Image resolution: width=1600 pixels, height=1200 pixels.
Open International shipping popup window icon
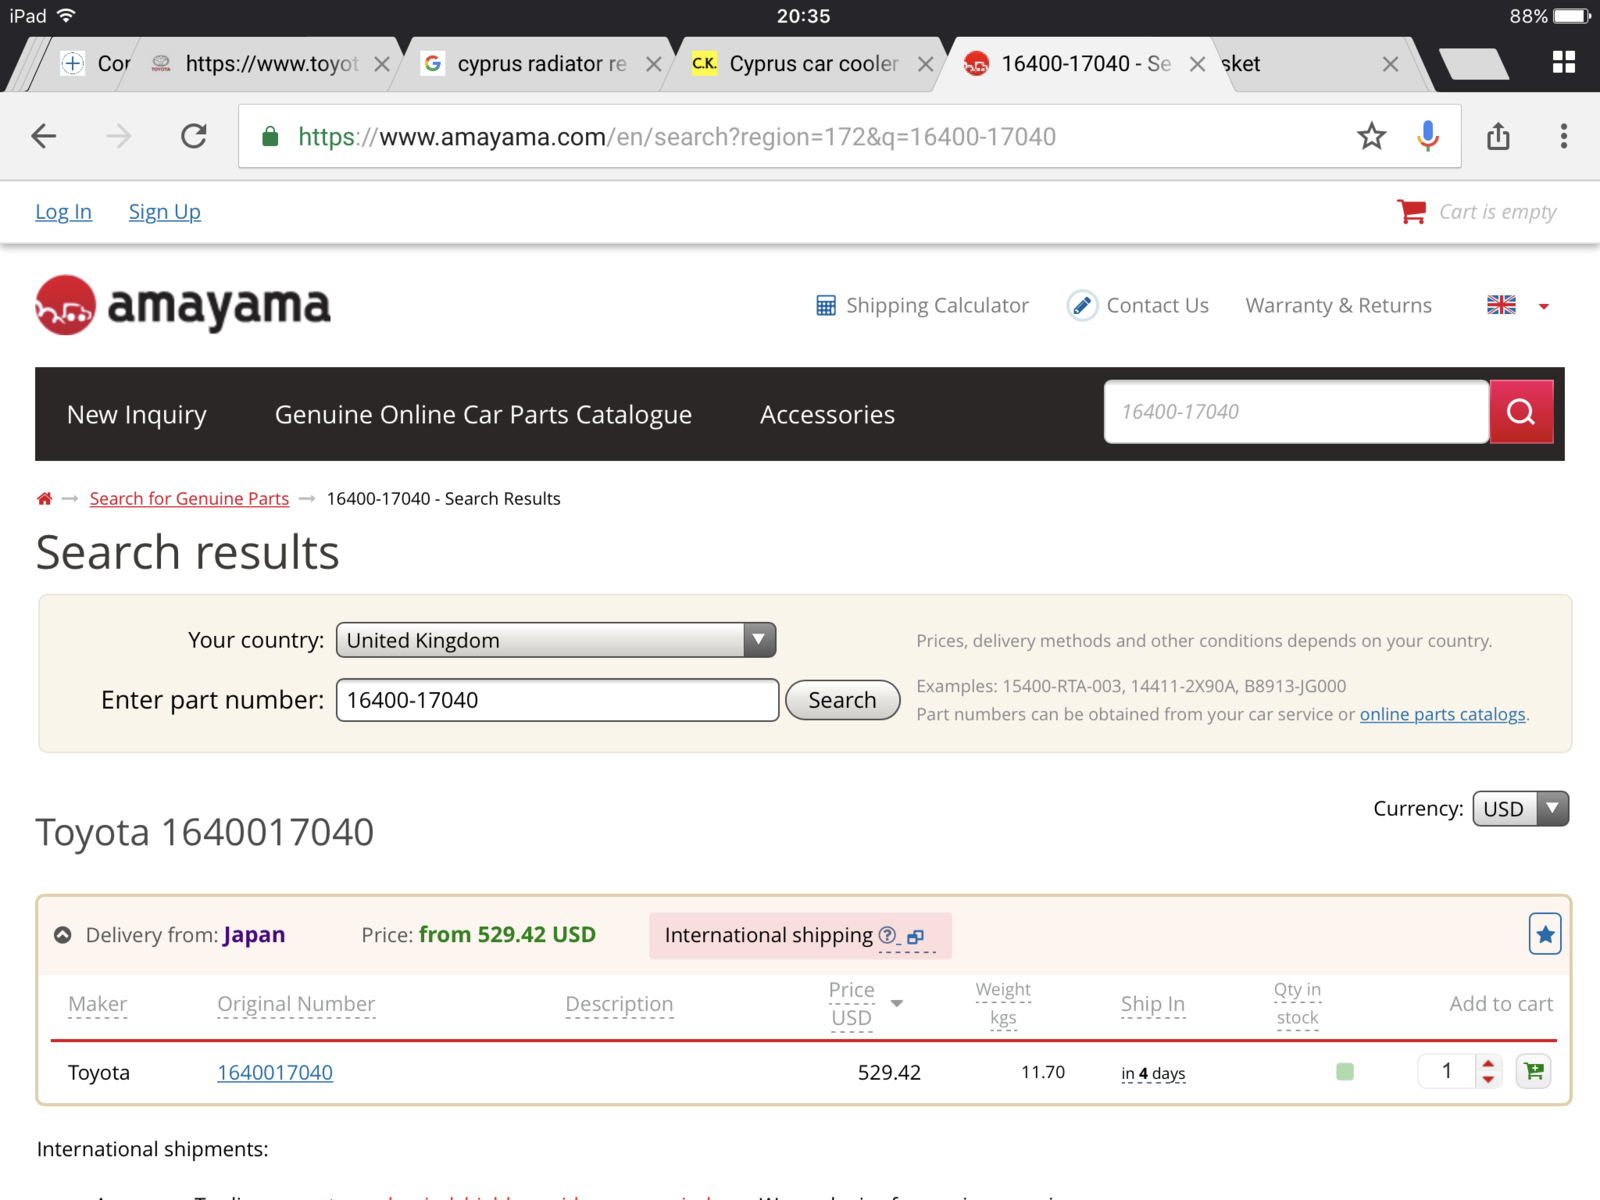point(915,936)
